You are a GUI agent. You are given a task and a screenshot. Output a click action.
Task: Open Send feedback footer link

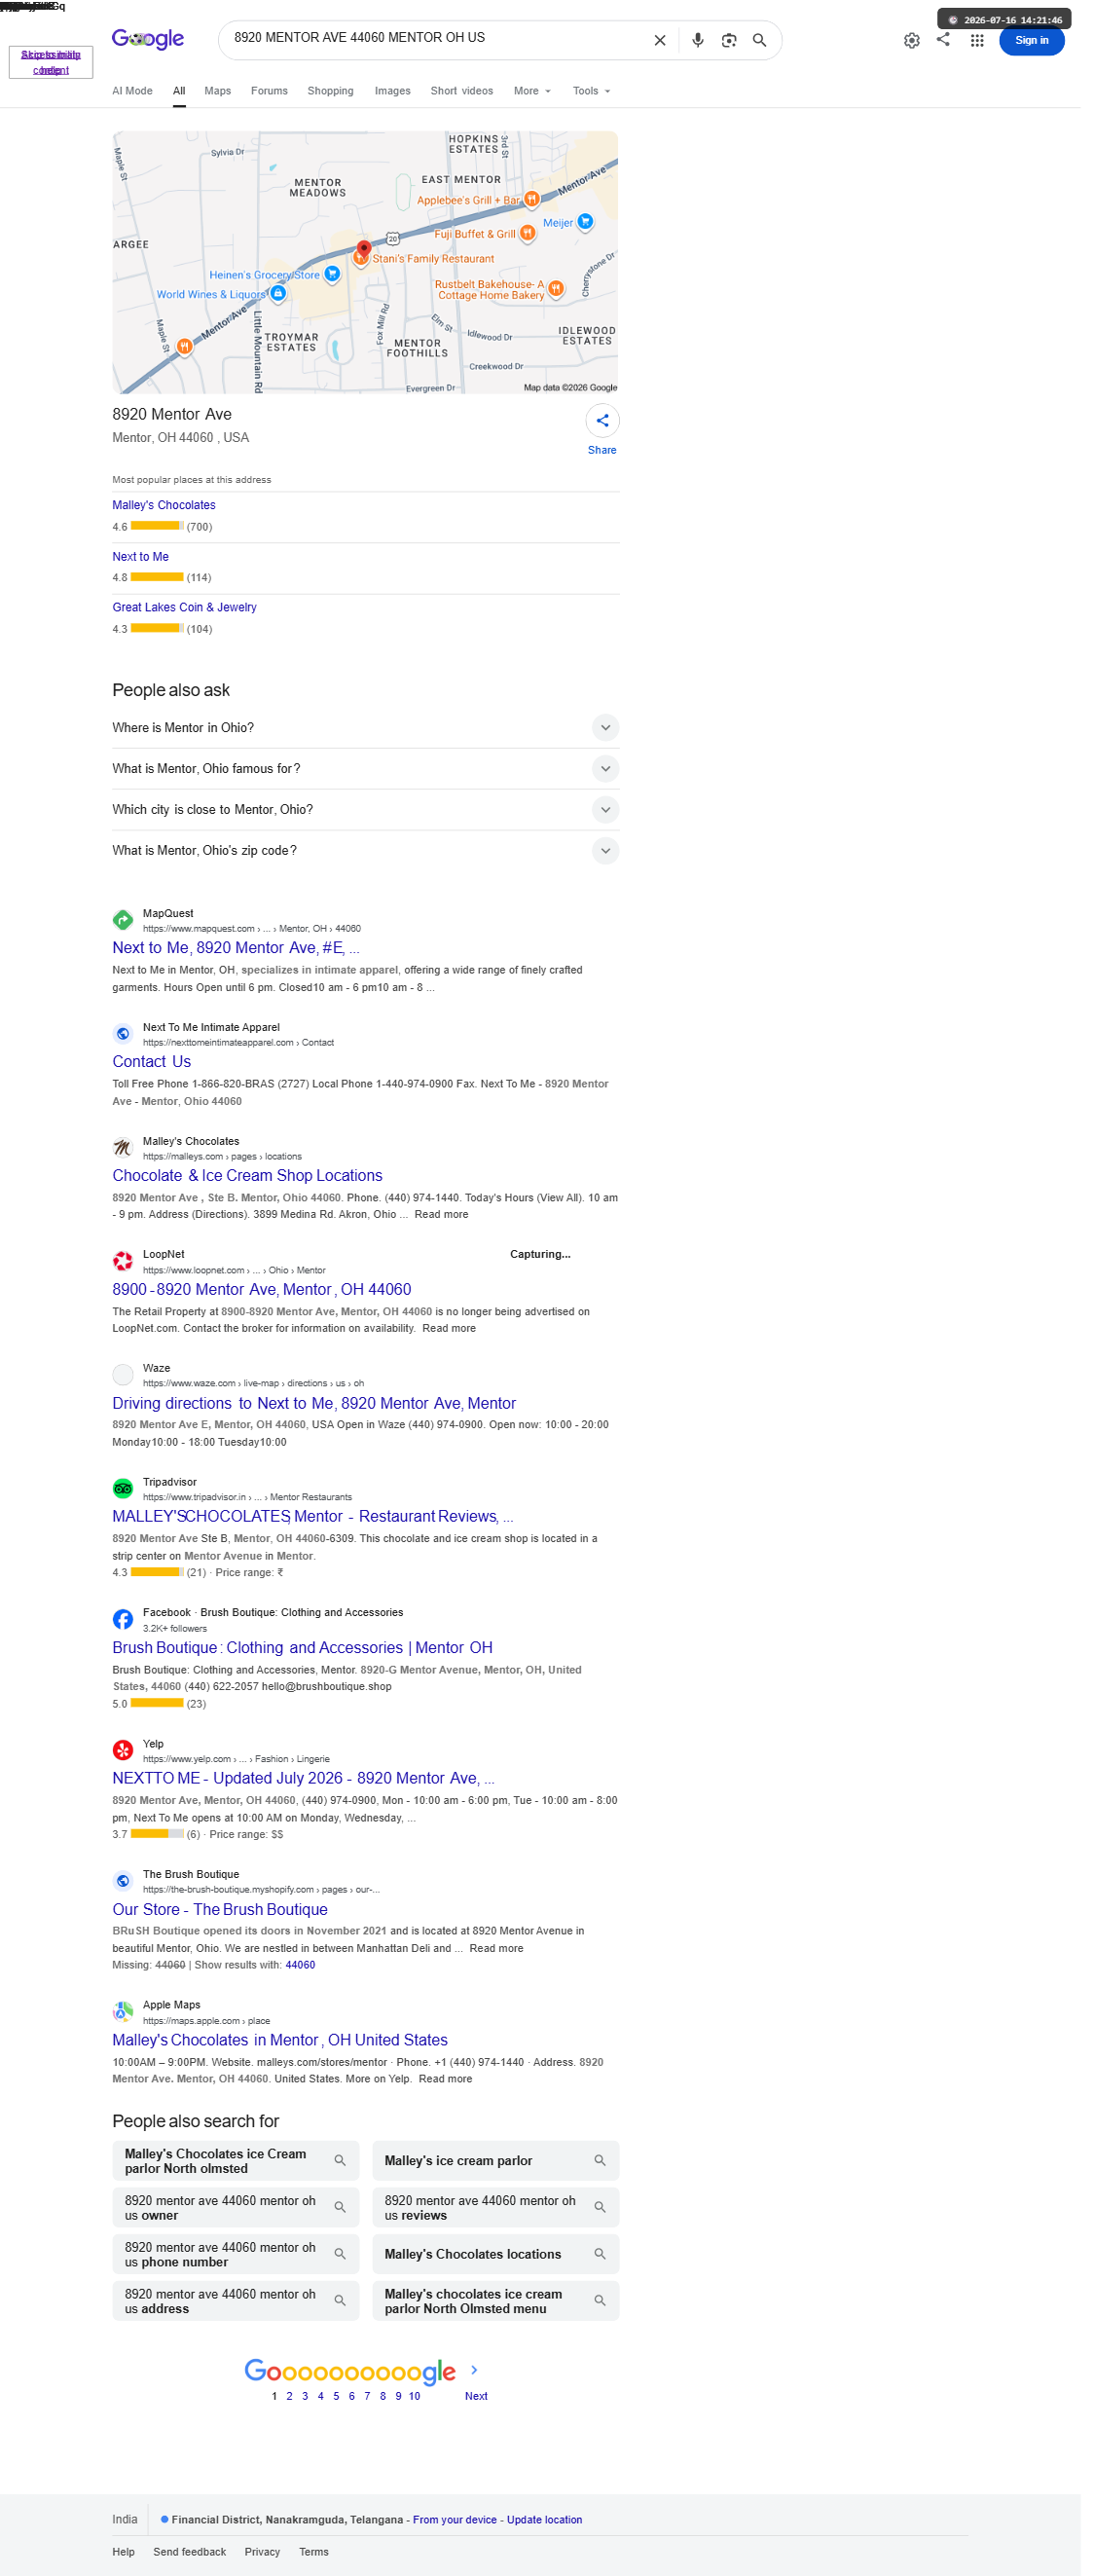pos(189,2551)
